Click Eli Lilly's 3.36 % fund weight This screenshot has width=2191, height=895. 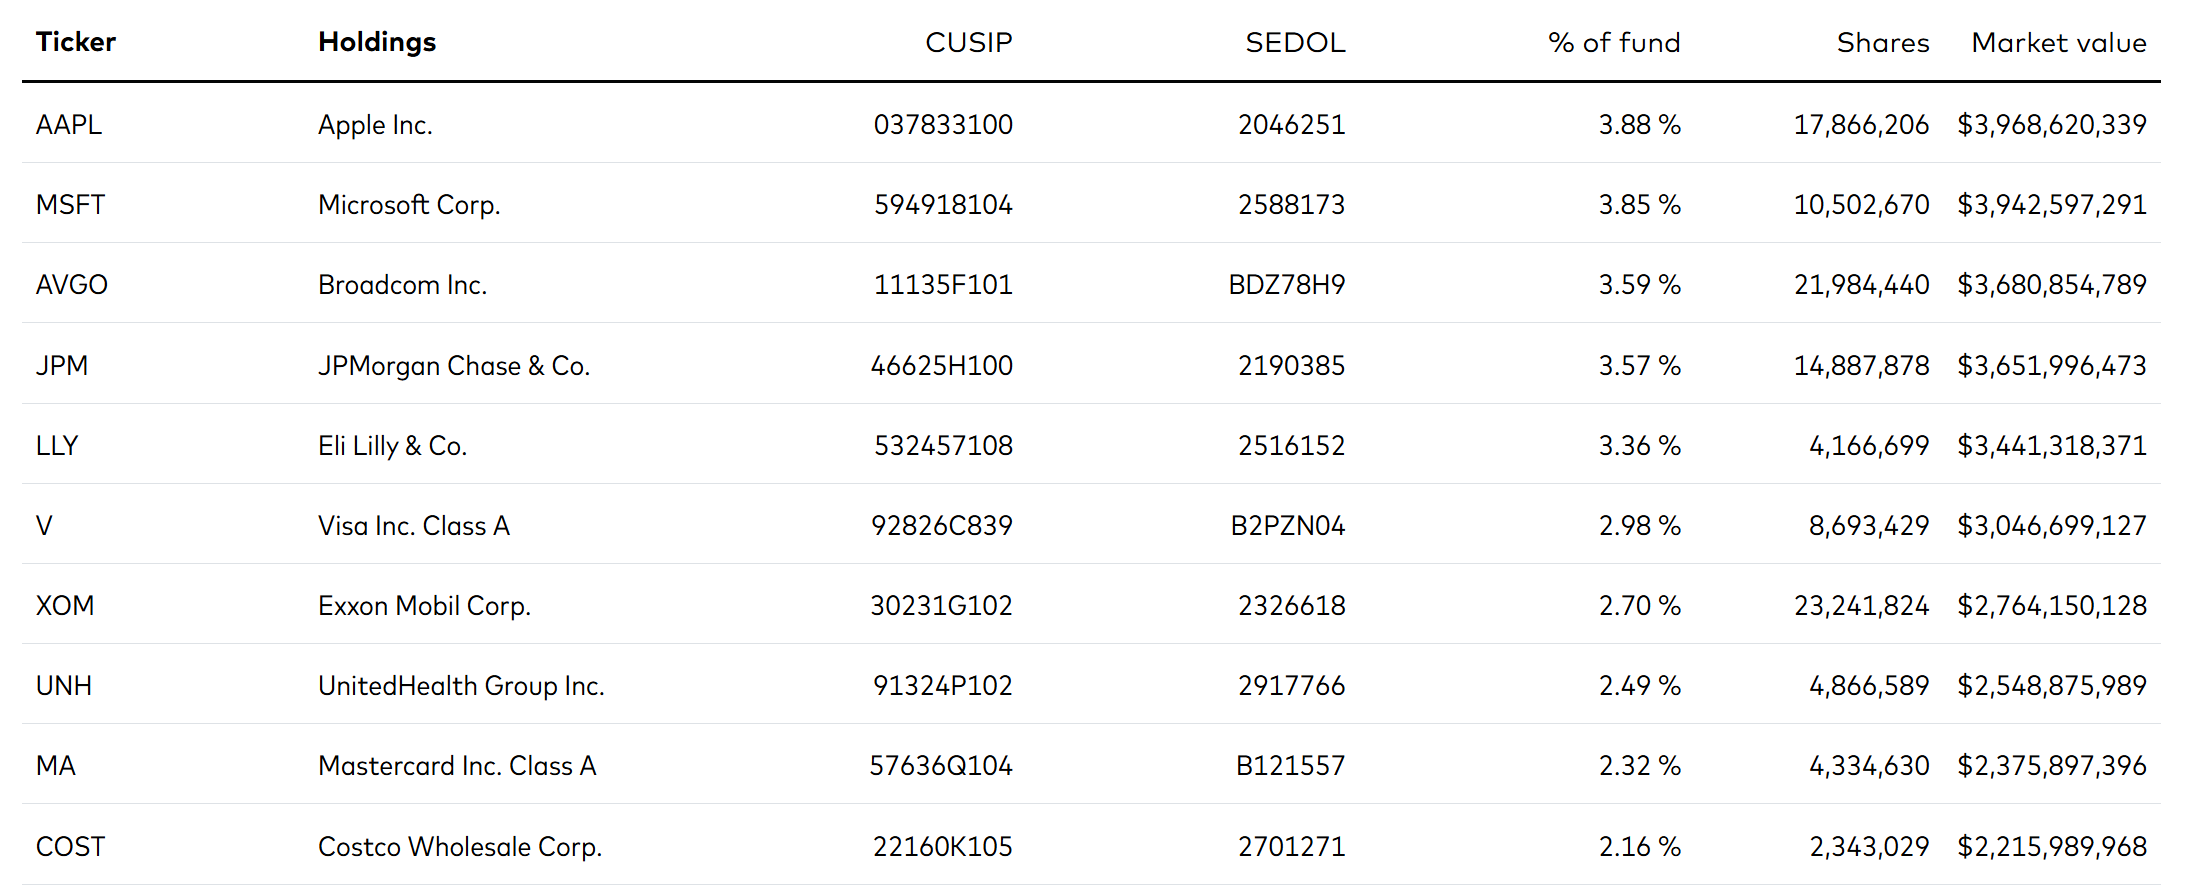[x=1639, y=446]
